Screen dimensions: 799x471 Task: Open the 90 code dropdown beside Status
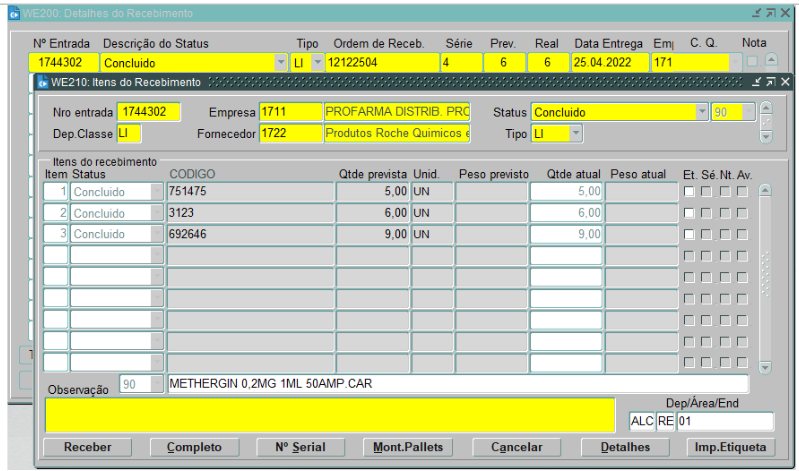click(748, 112)
